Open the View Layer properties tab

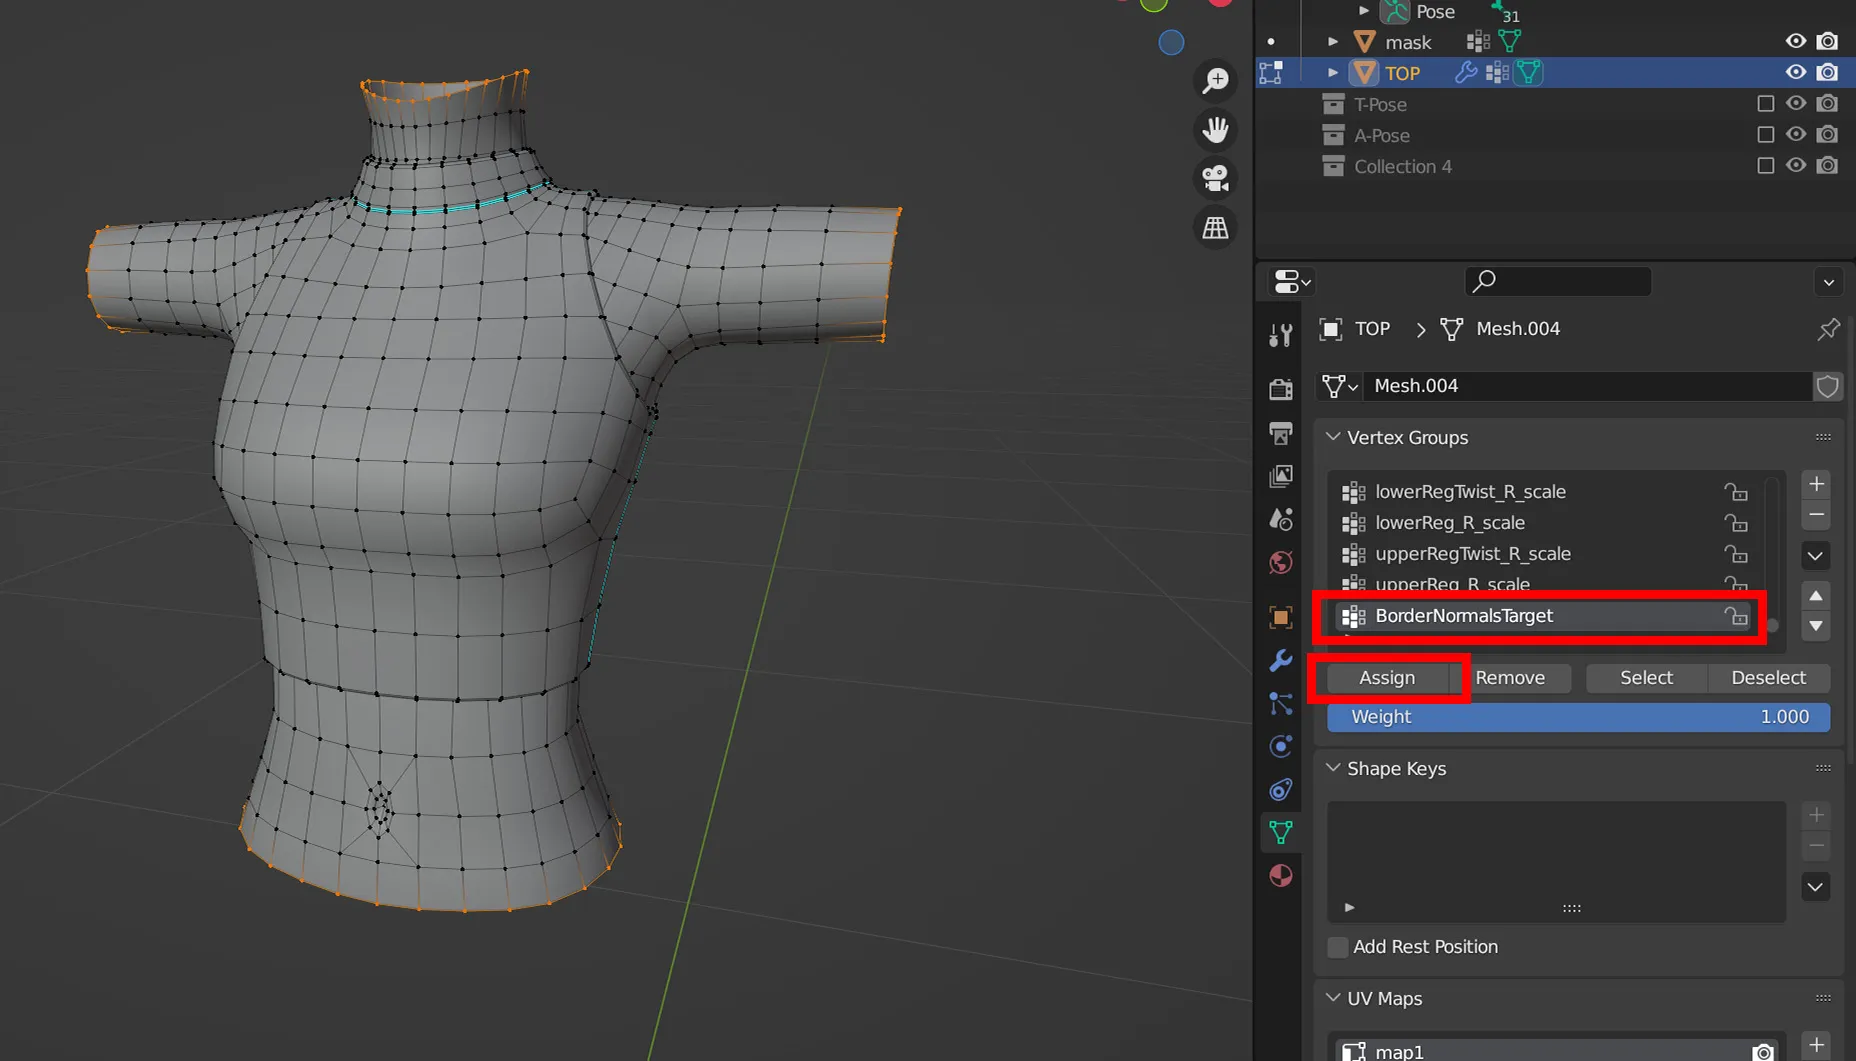pyautogui.click(x=1280, y=476)
